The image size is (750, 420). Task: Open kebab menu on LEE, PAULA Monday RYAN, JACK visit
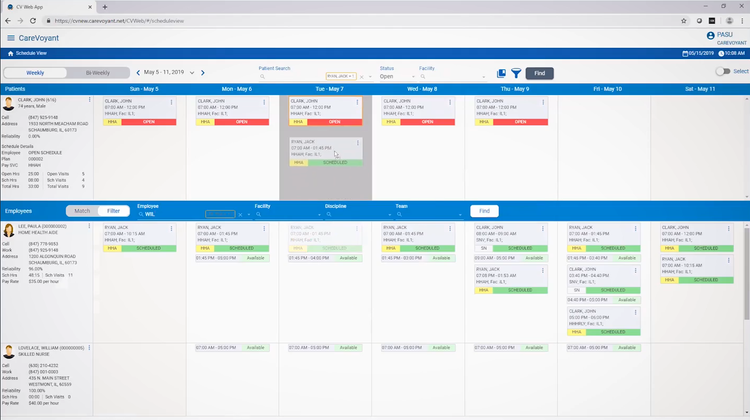[264, 229]
